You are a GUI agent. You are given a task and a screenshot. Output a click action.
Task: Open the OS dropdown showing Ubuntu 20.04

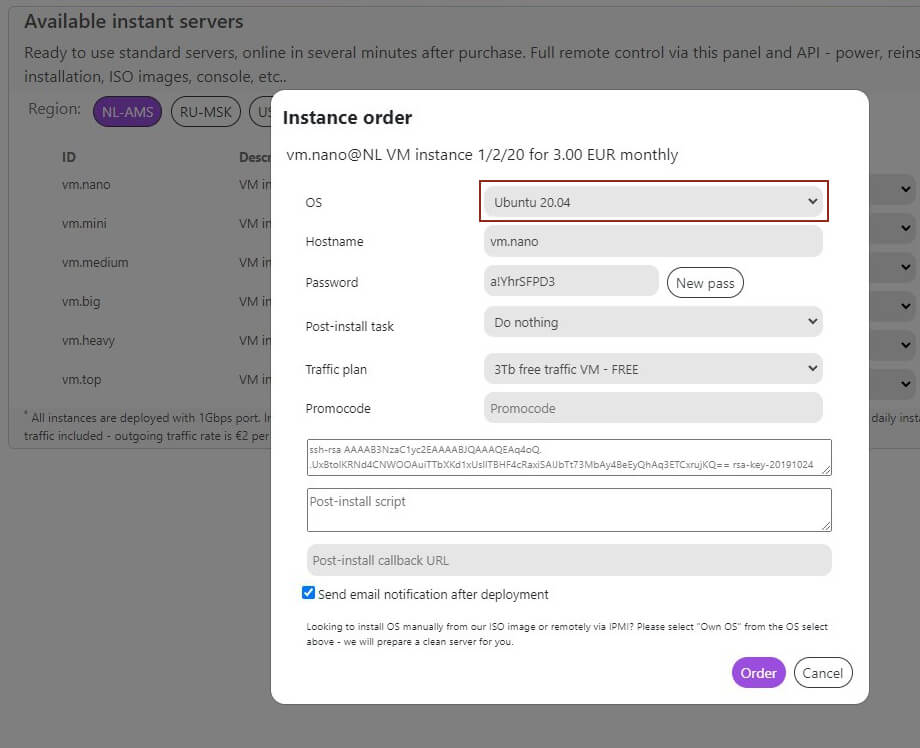point(654,202)
